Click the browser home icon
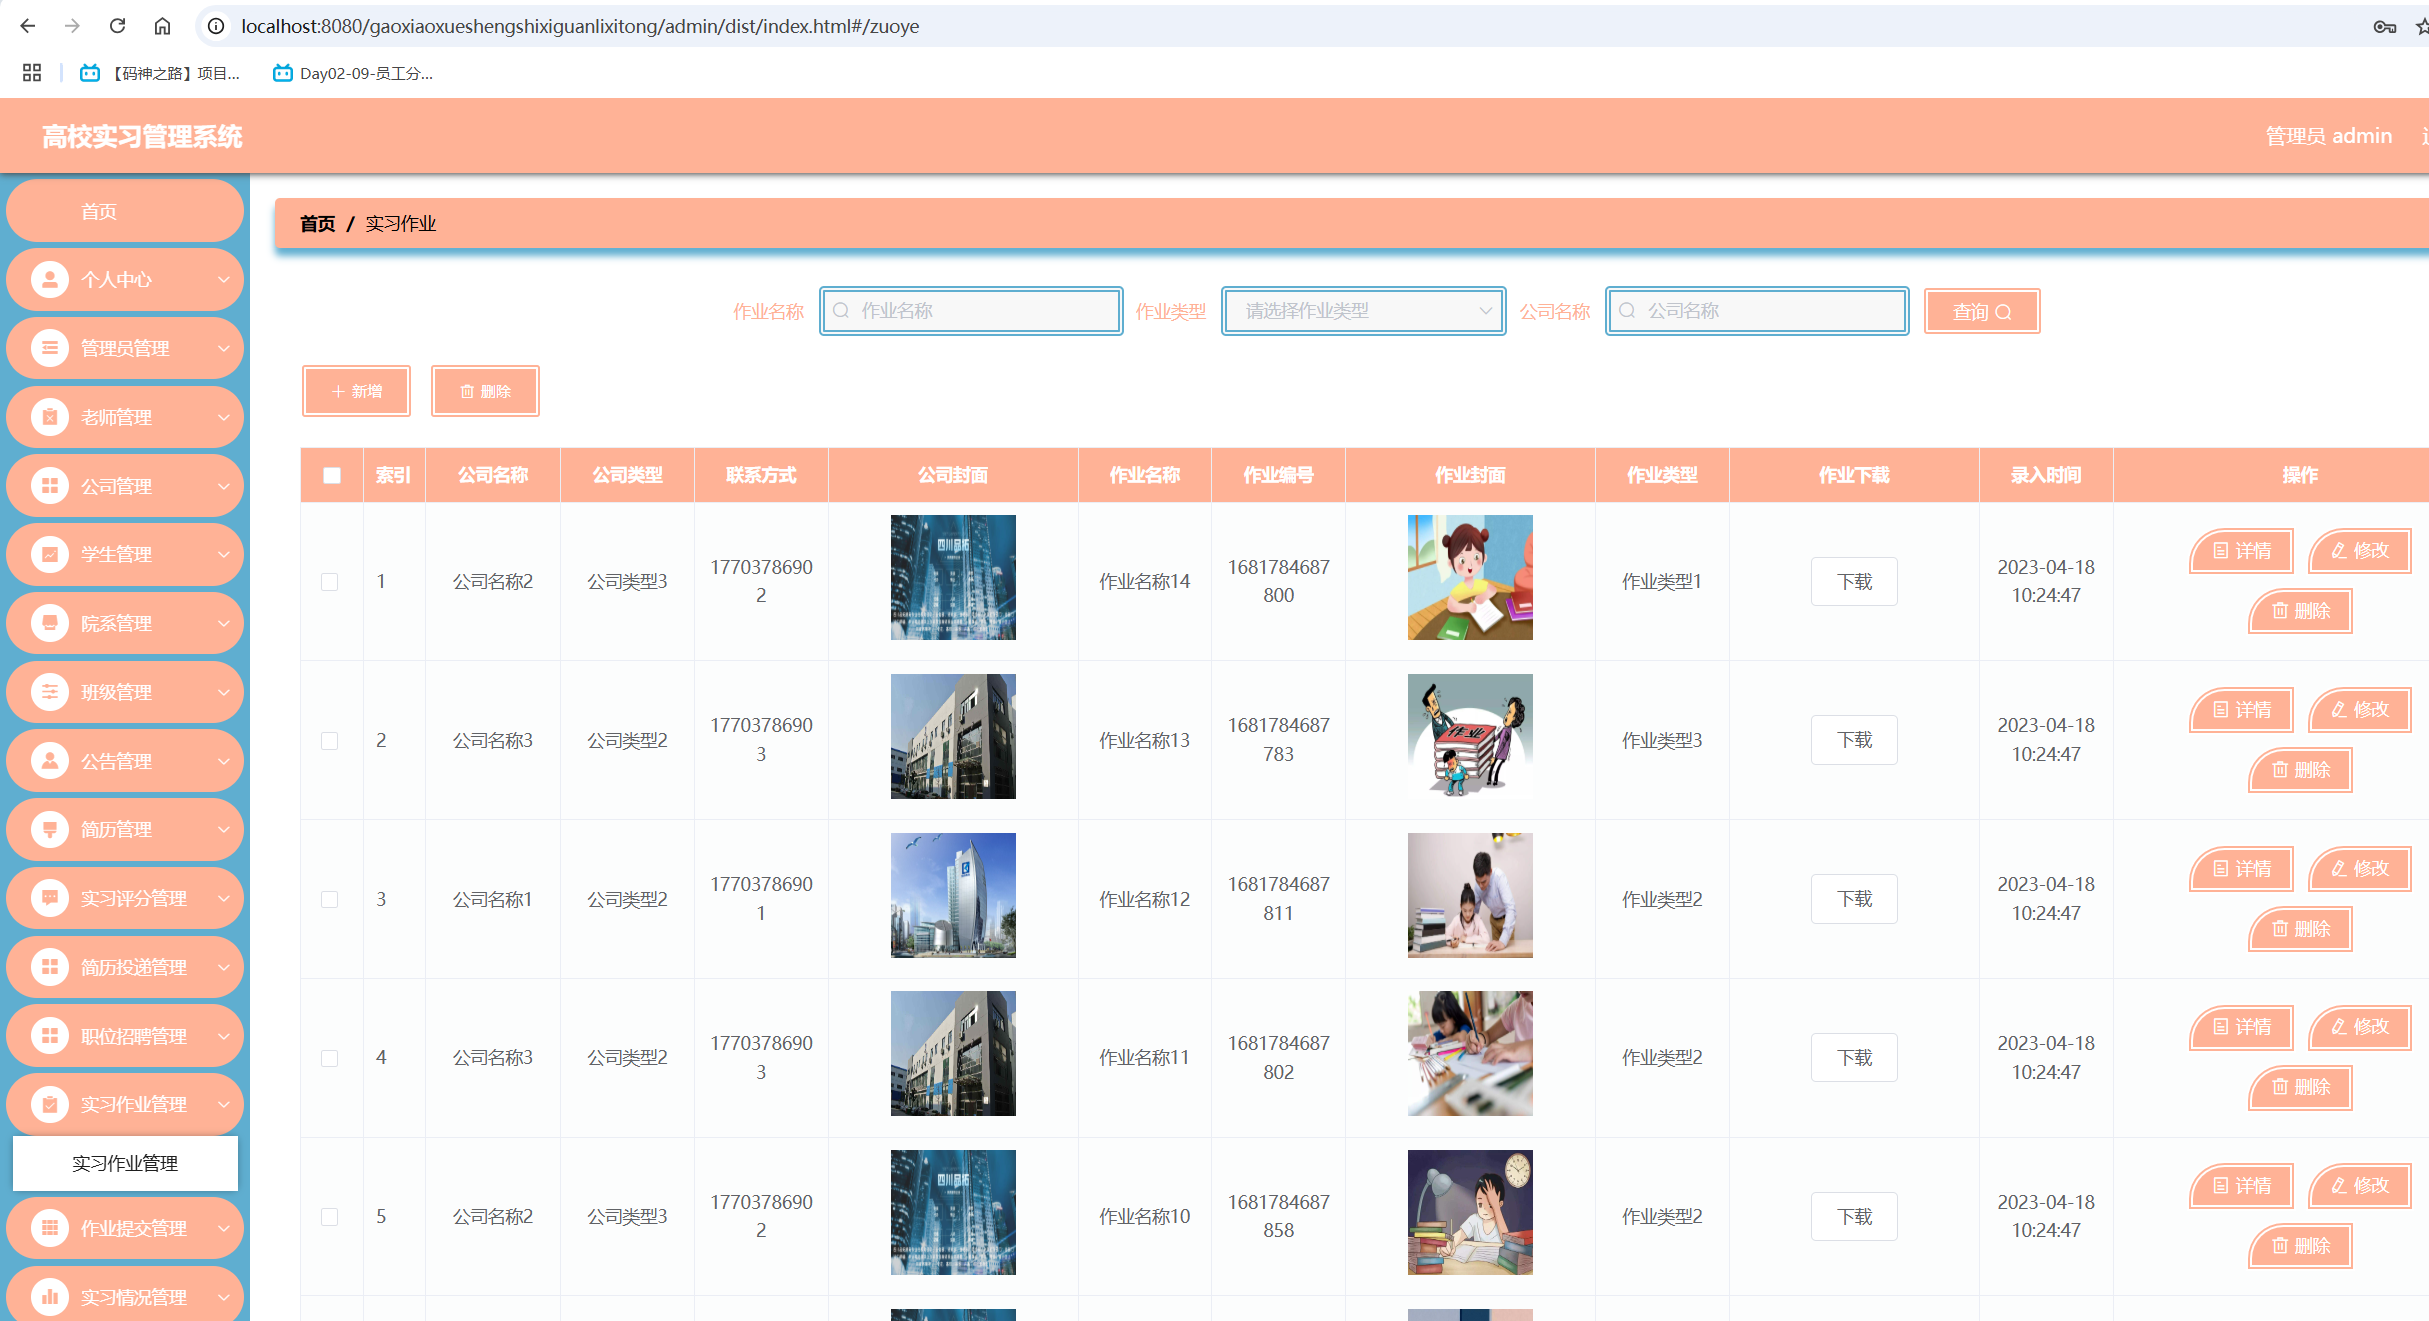This screenshot has height=1321, width=2429. pyautogui.click(x=162, y=26)
